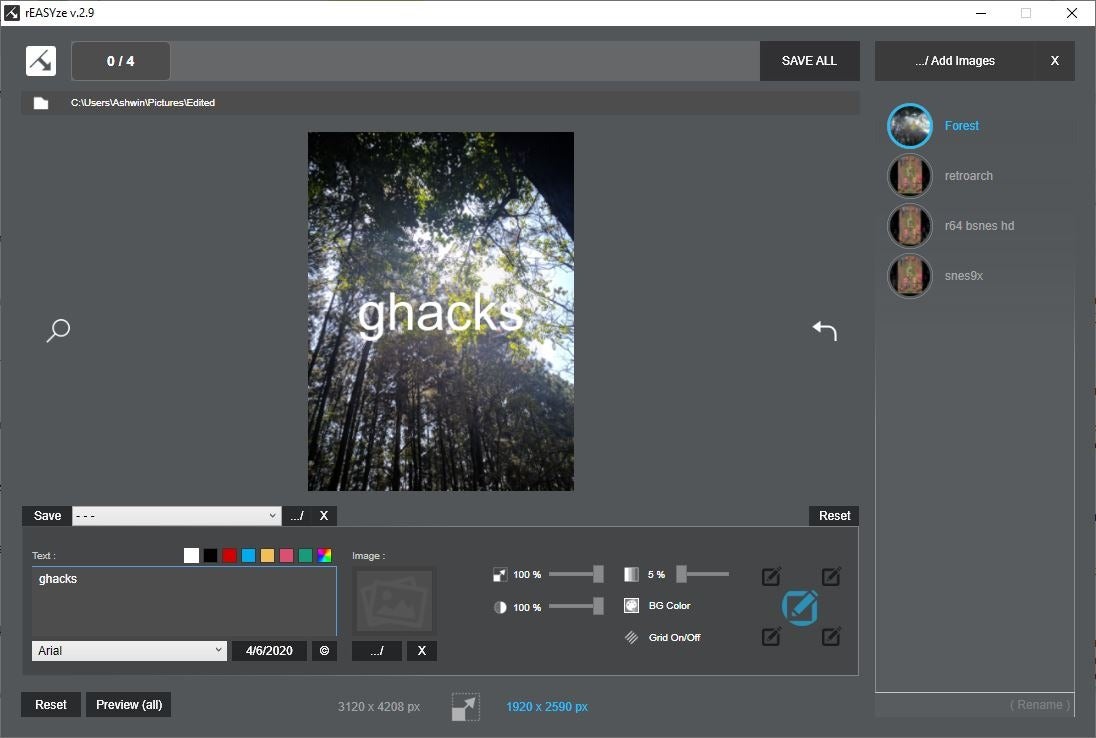Place watermark at the bottom-right corner
This screenshot has width=1096, height=738.
click(831, 637)
